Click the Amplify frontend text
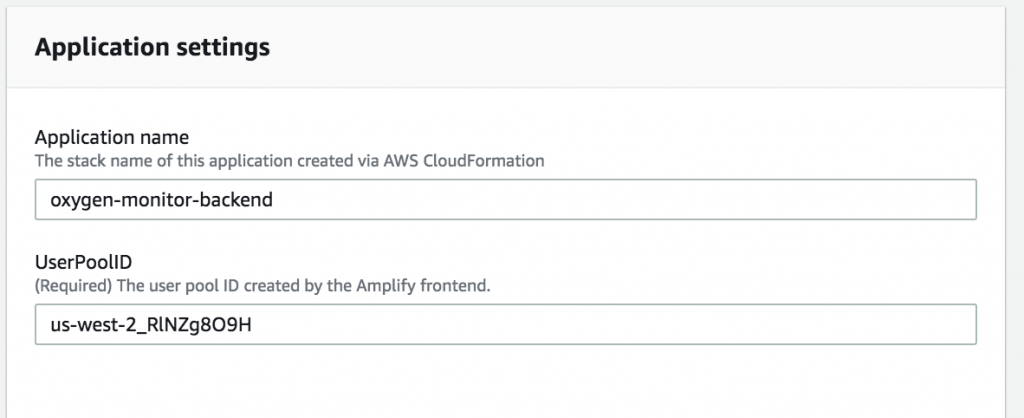 (432, 285)
